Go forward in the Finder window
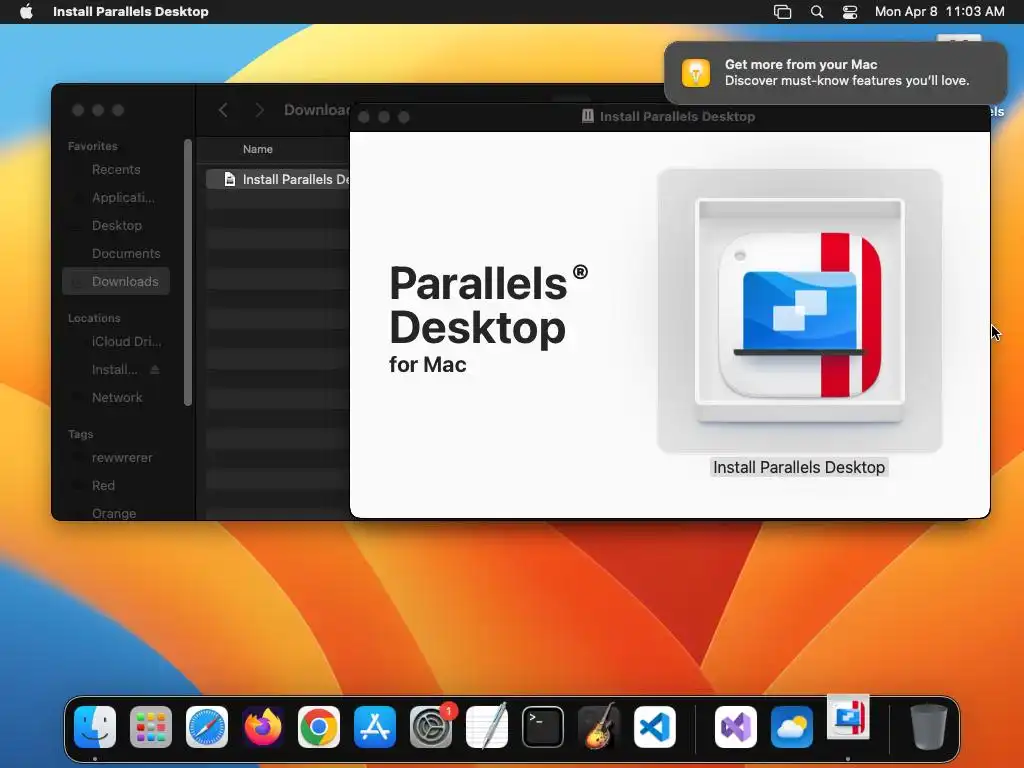 coord(259,110)
